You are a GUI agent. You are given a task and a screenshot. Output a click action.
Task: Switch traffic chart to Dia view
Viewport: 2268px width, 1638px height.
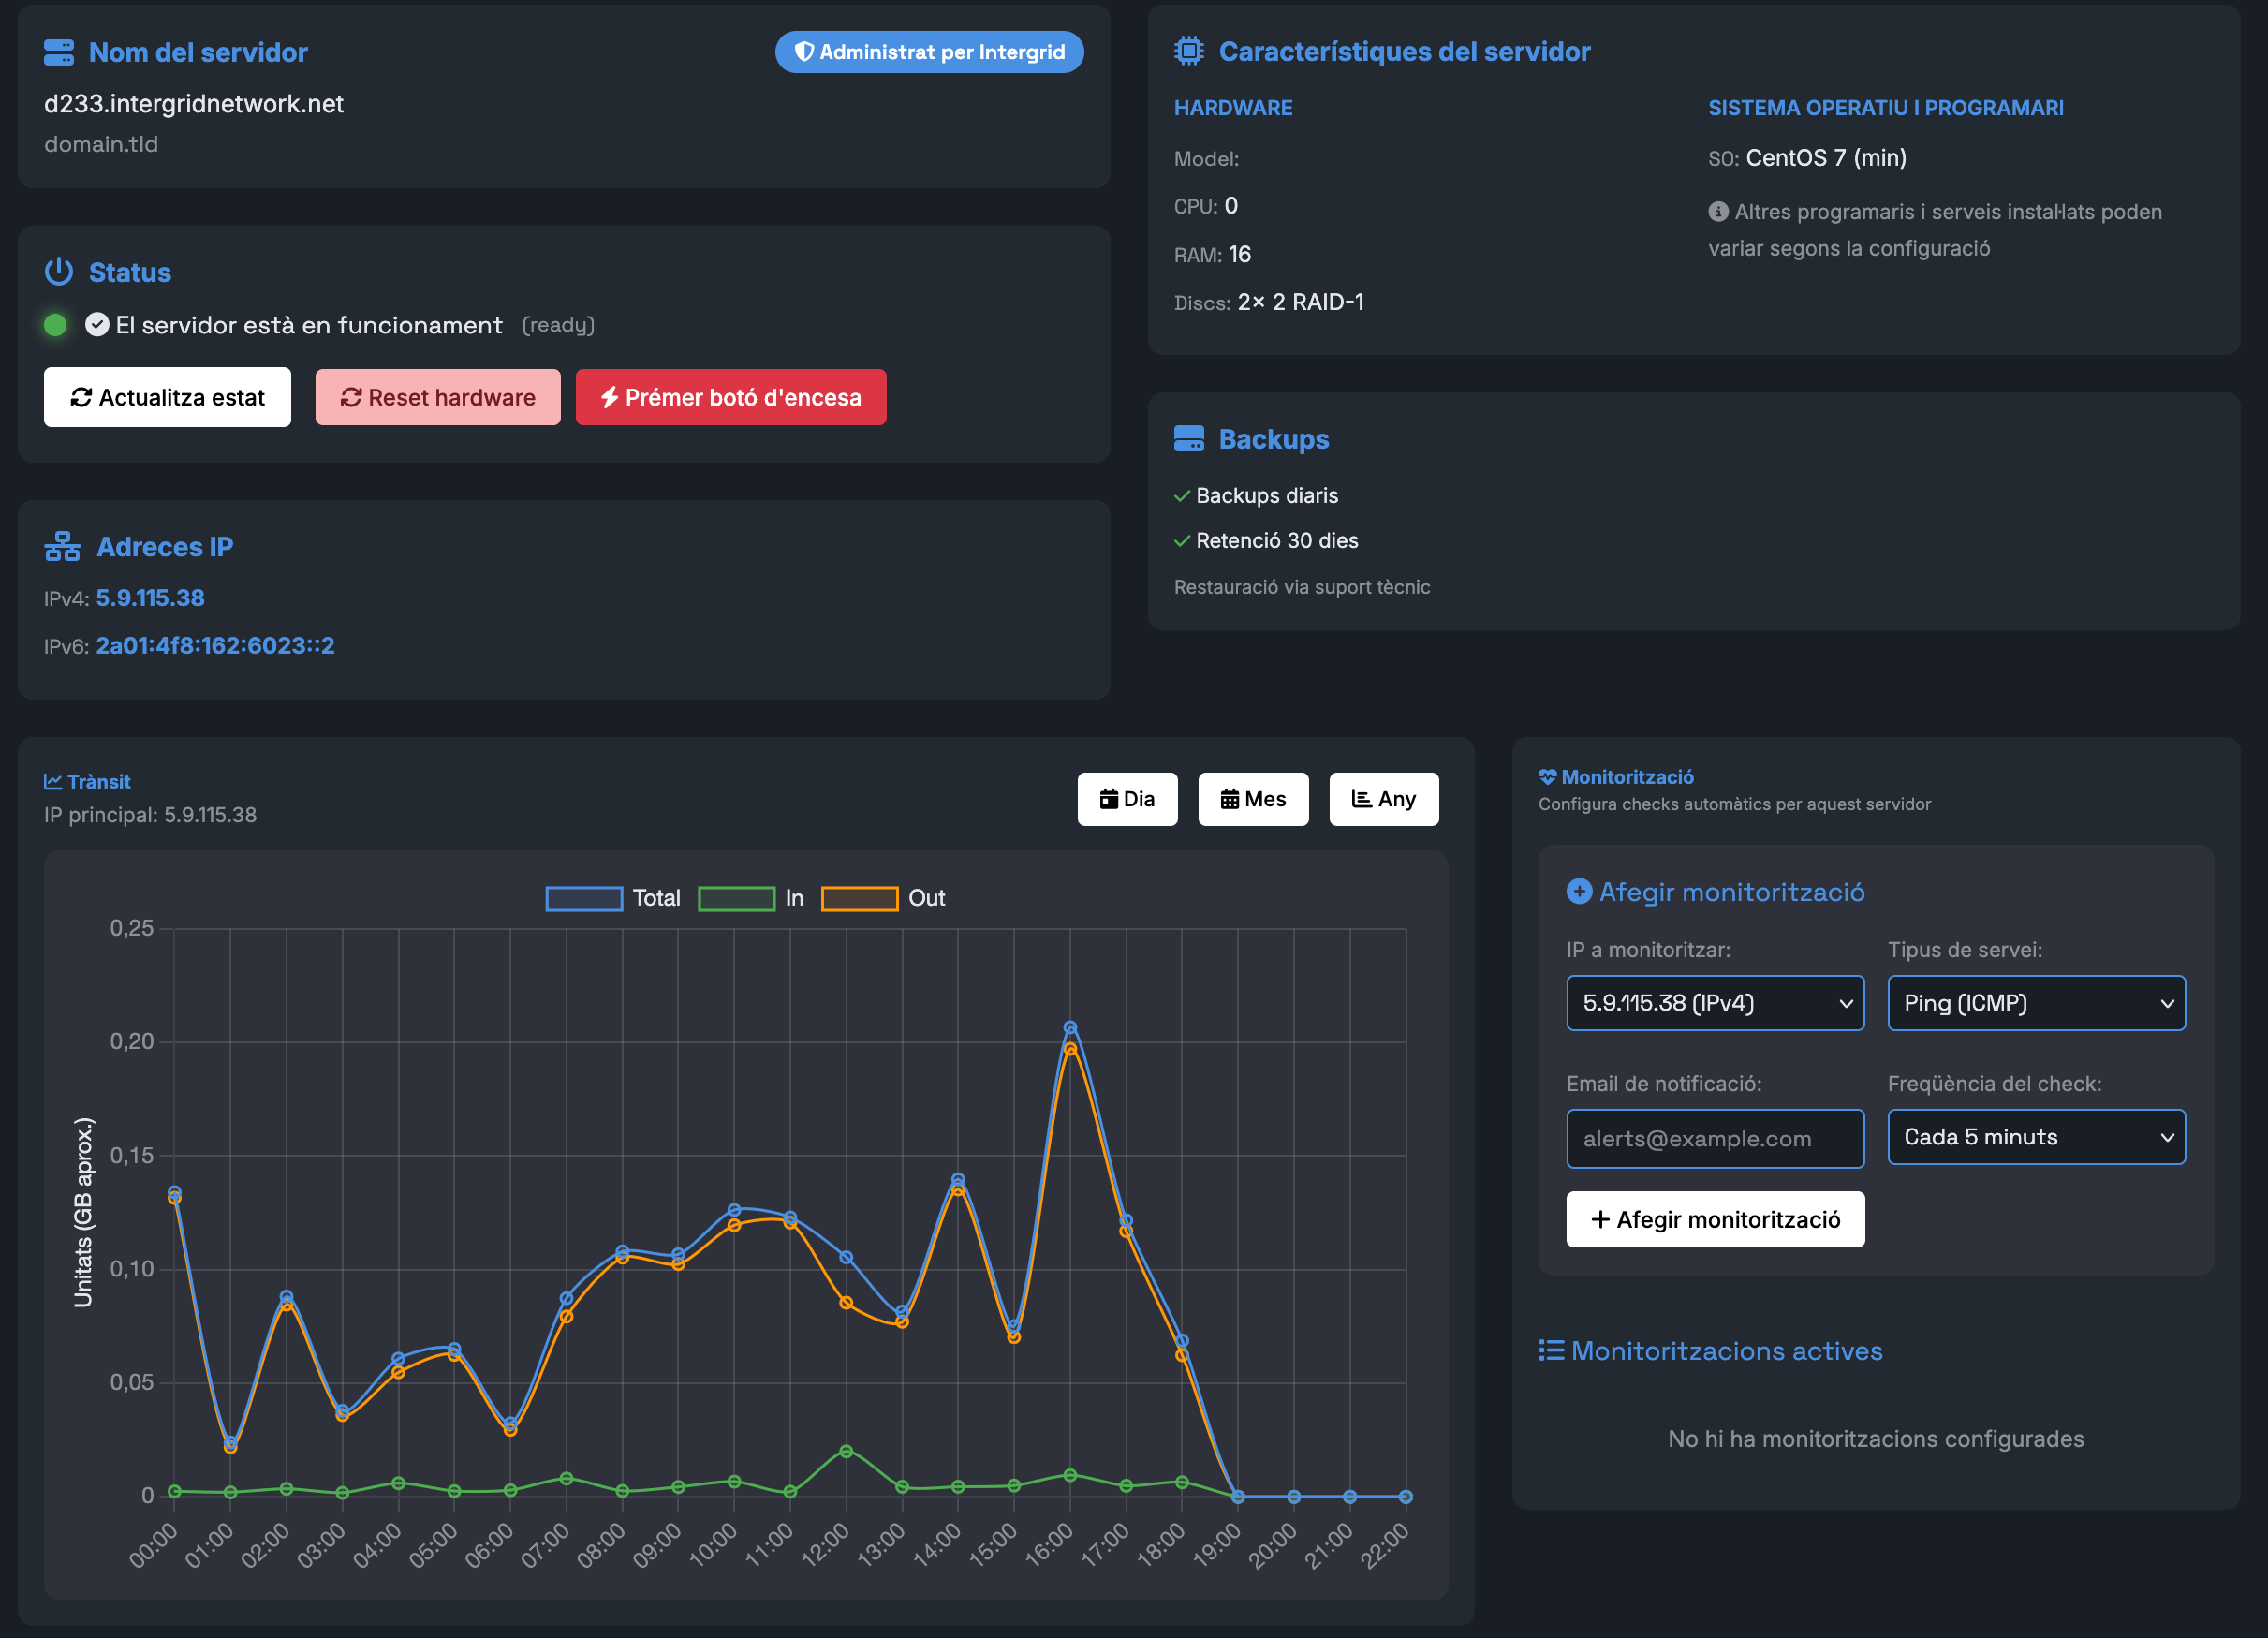[x=1127, y=799]
